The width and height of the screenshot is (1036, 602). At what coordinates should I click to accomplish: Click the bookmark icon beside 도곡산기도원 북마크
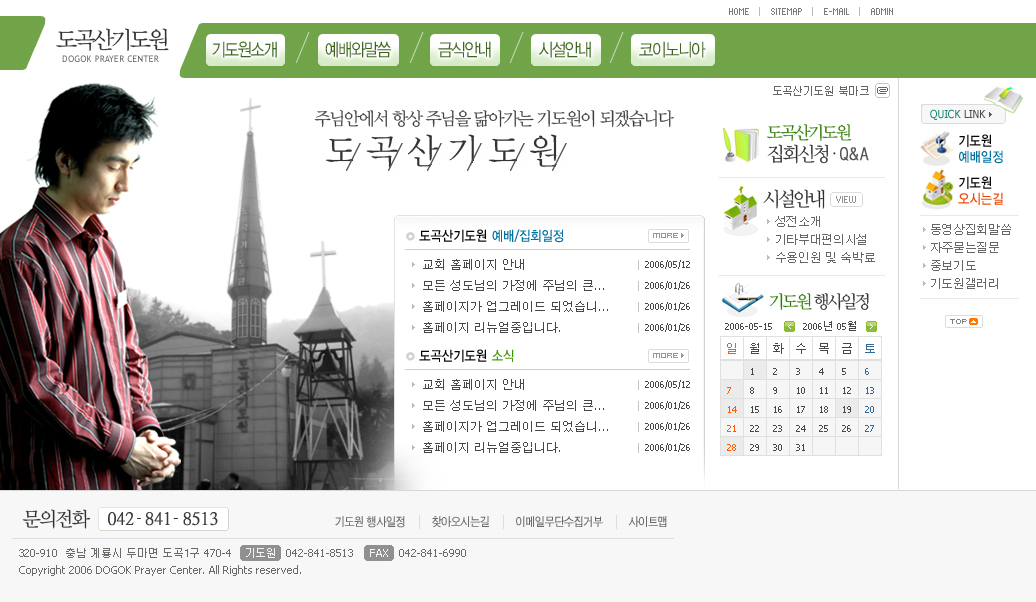click(882, 90)
